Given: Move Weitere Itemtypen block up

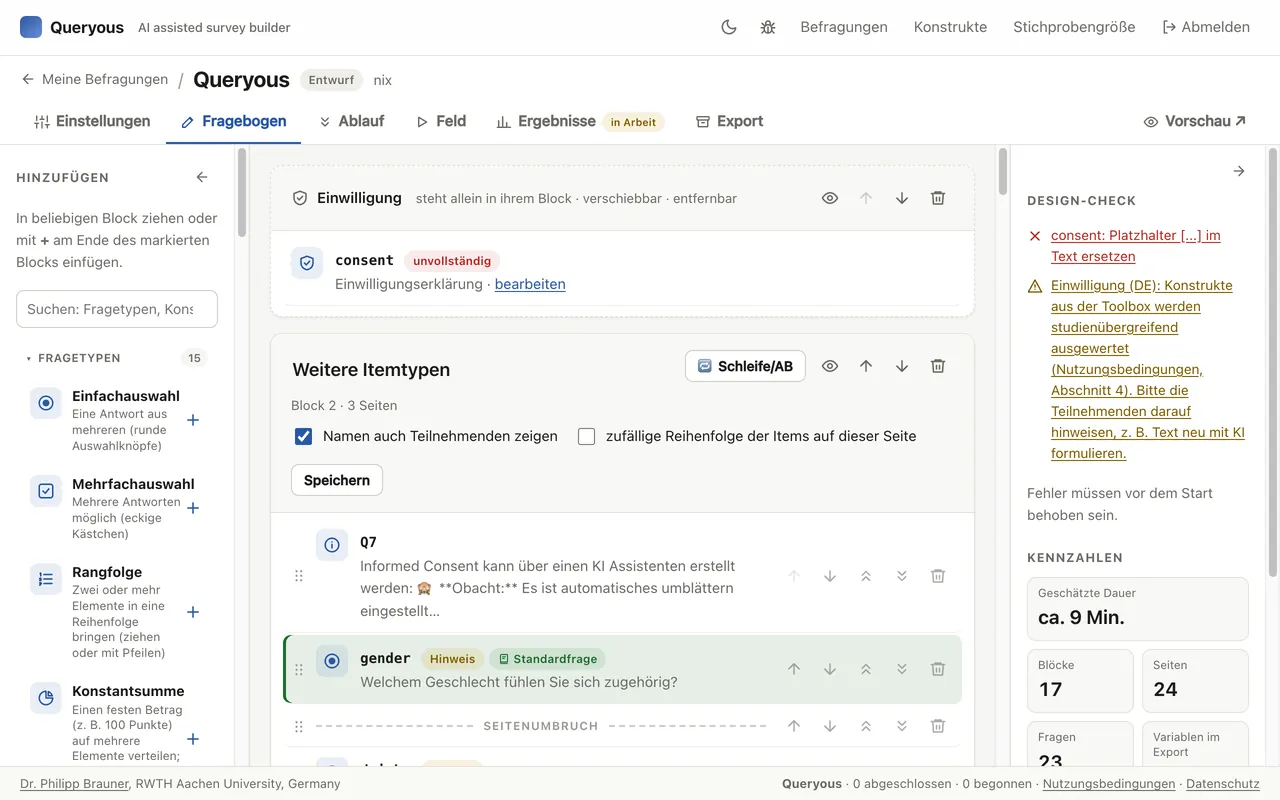Looking at the screenshot, I should [866, 366].
